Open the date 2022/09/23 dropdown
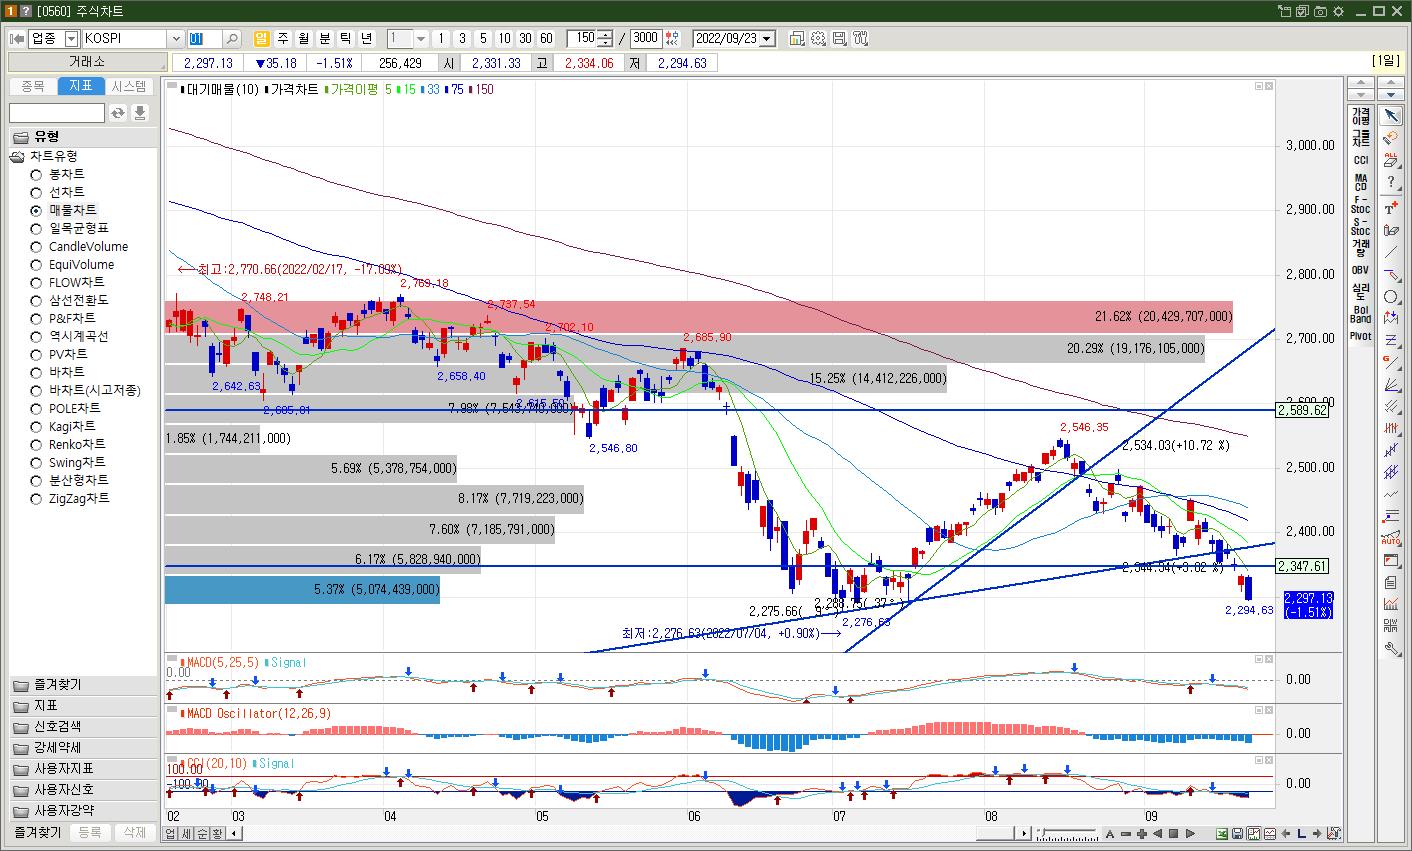This screenshot has width=1412, height=851. click(767, 38)
